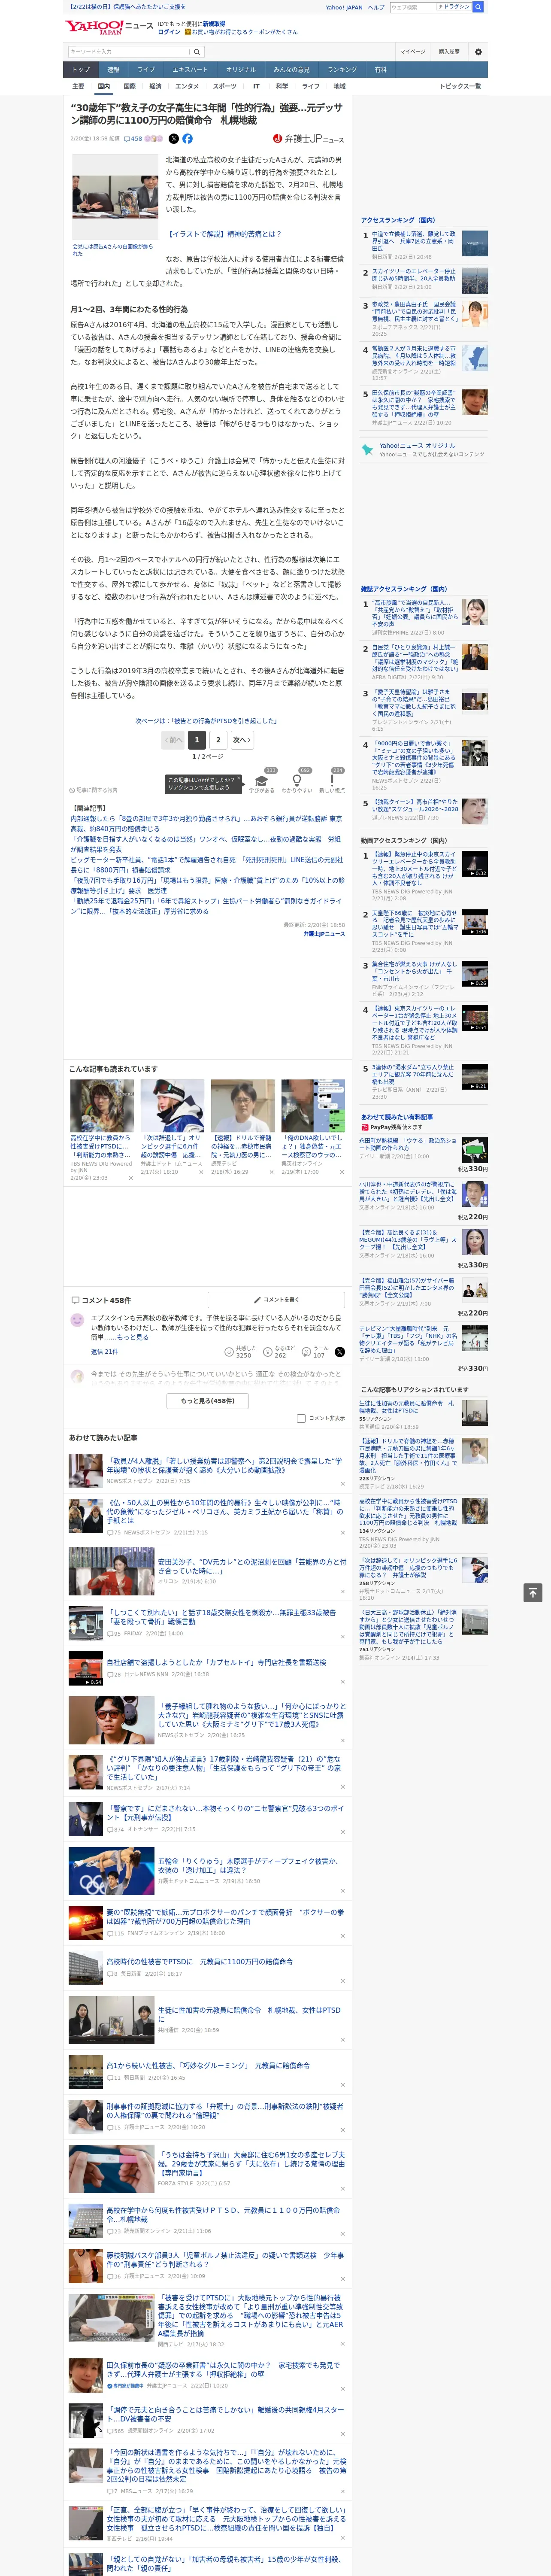Screen dimensions: 551x2576
Task: Click the web search input at top
Action: (x=412, y=7)
